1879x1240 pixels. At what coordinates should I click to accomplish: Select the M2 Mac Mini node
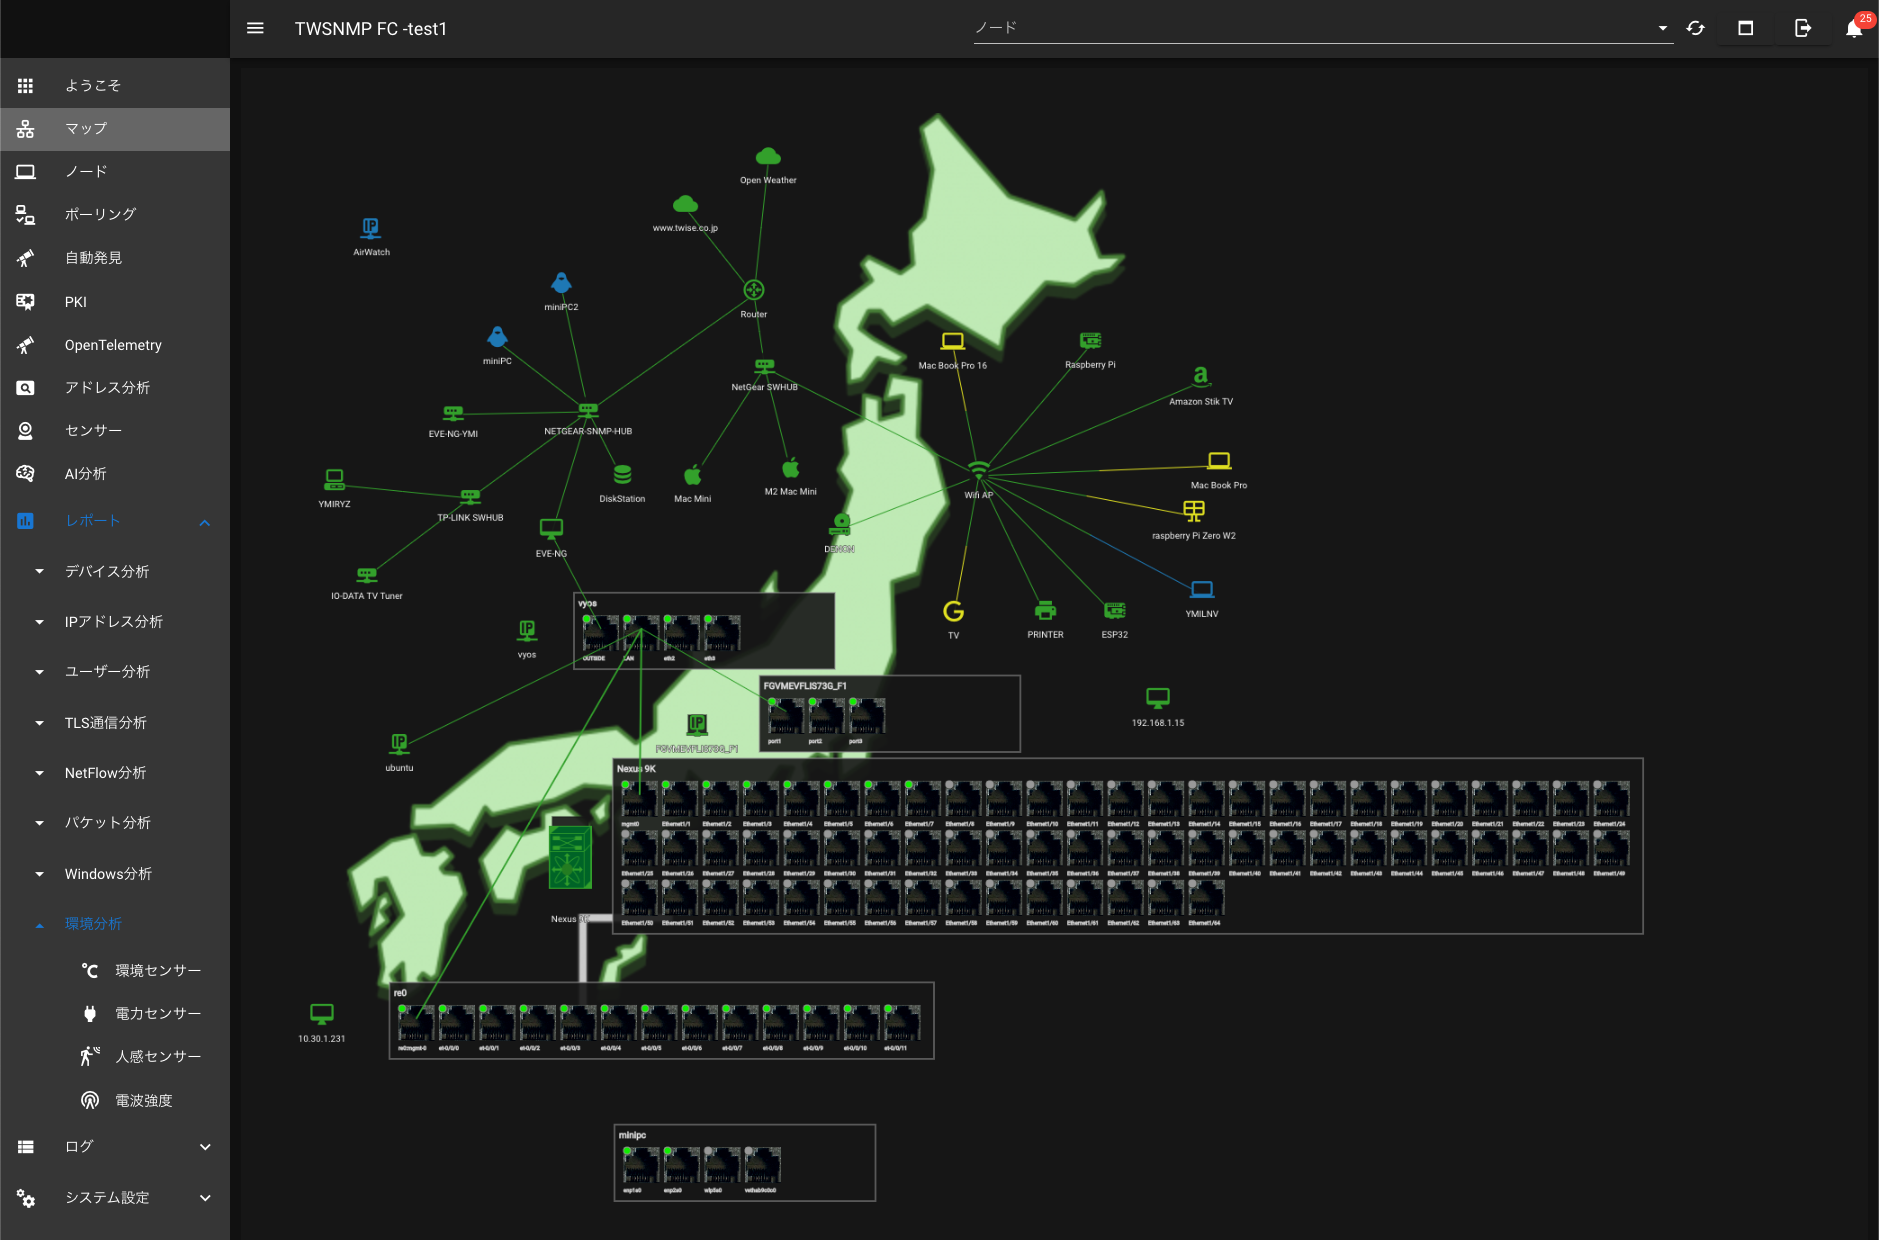(x=790, y=468)
